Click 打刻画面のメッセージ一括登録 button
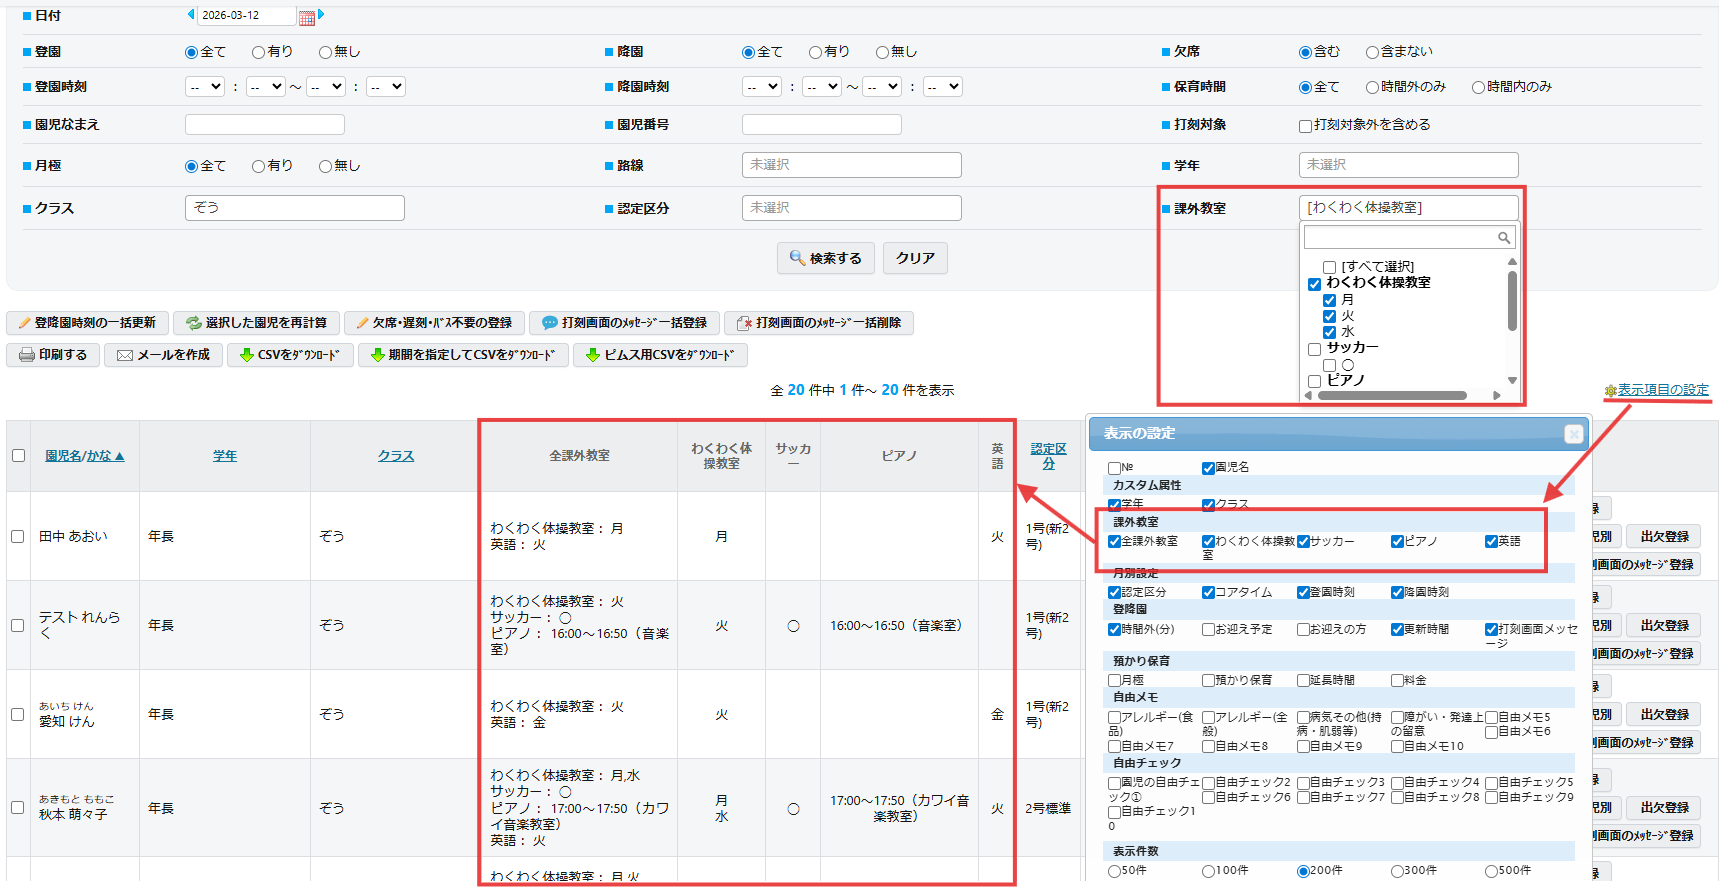1719x887 pixels. click(x=624, y=323)
